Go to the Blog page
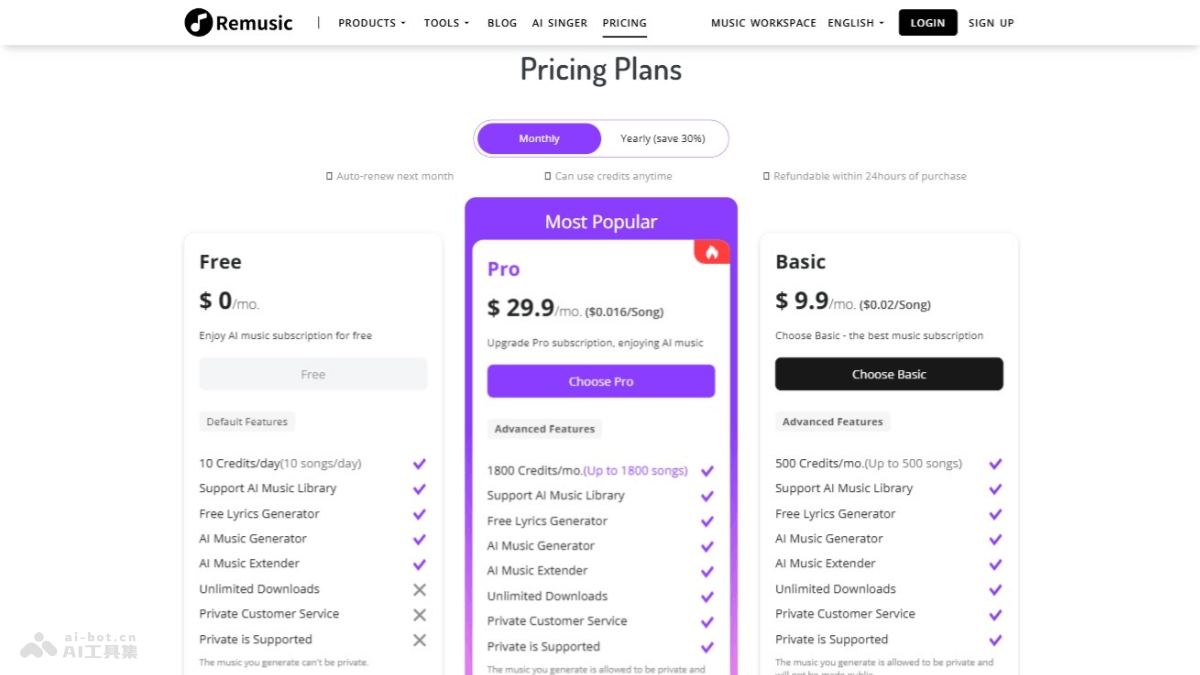1200x675 pixels. (502, 23)
